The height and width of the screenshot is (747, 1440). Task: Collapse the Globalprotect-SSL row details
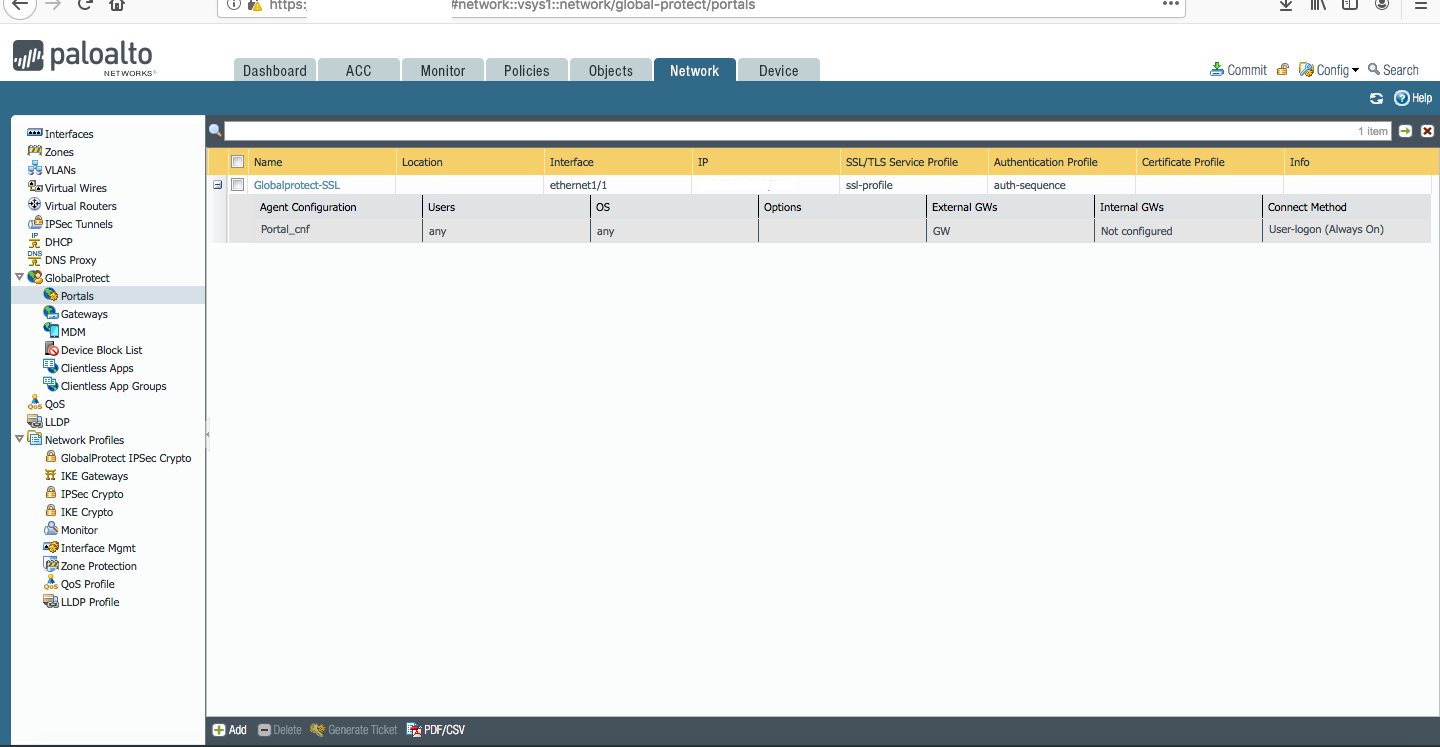(x=217, y=185)
